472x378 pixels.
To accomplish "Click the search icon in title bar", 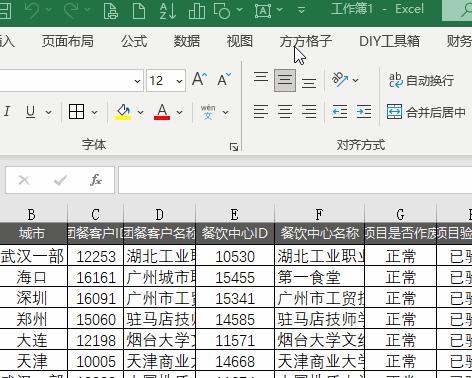I will [466, 10].
